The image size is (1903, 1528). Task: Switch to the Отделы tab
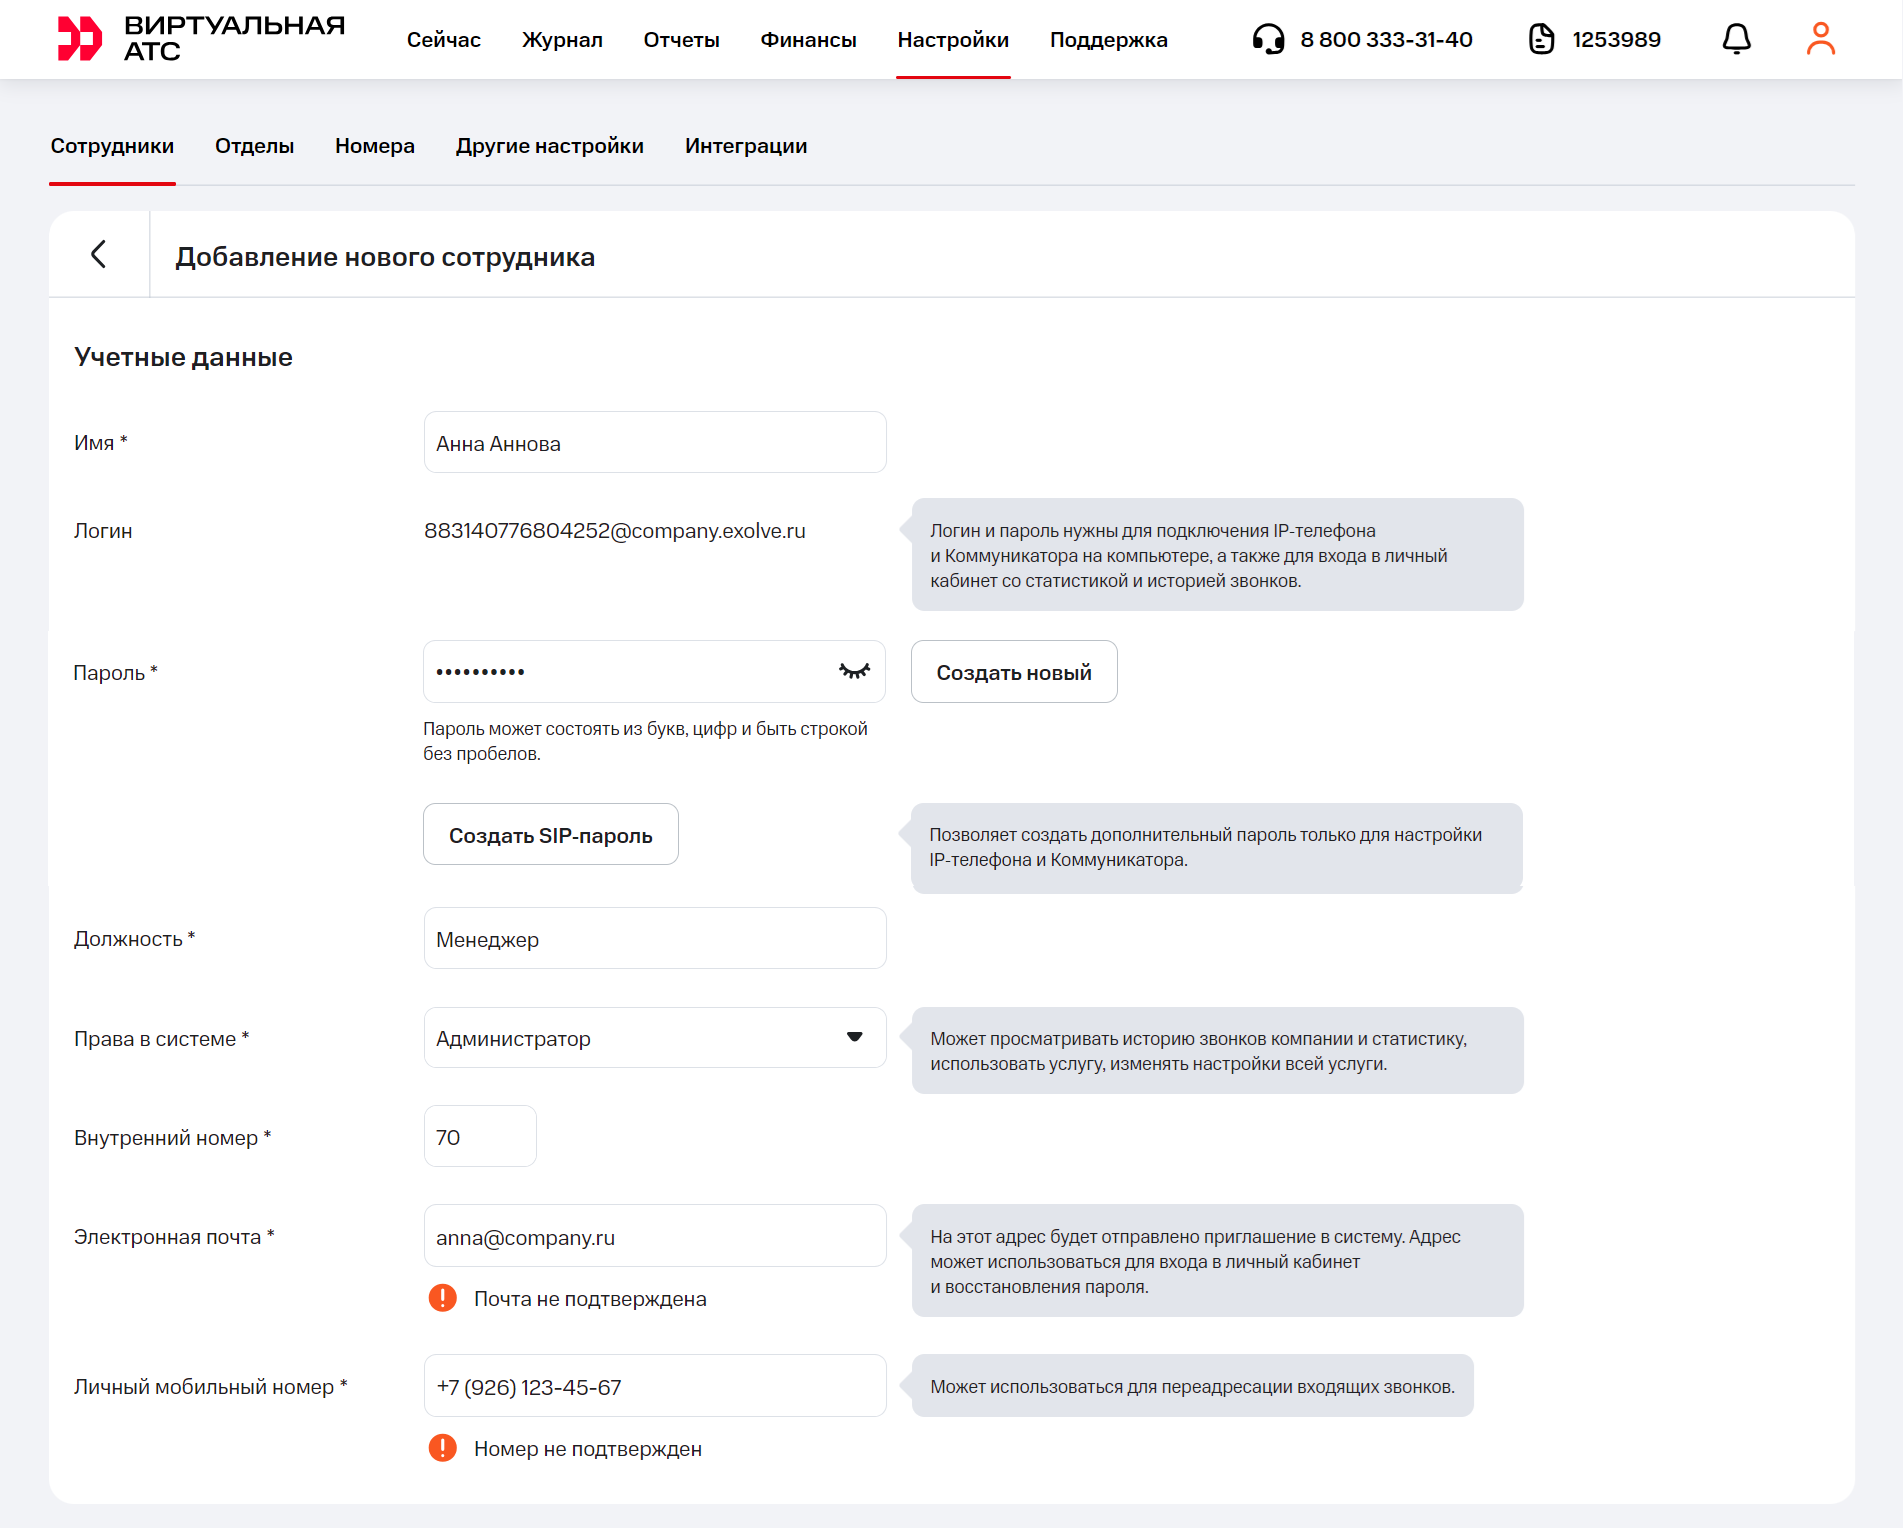254,146
